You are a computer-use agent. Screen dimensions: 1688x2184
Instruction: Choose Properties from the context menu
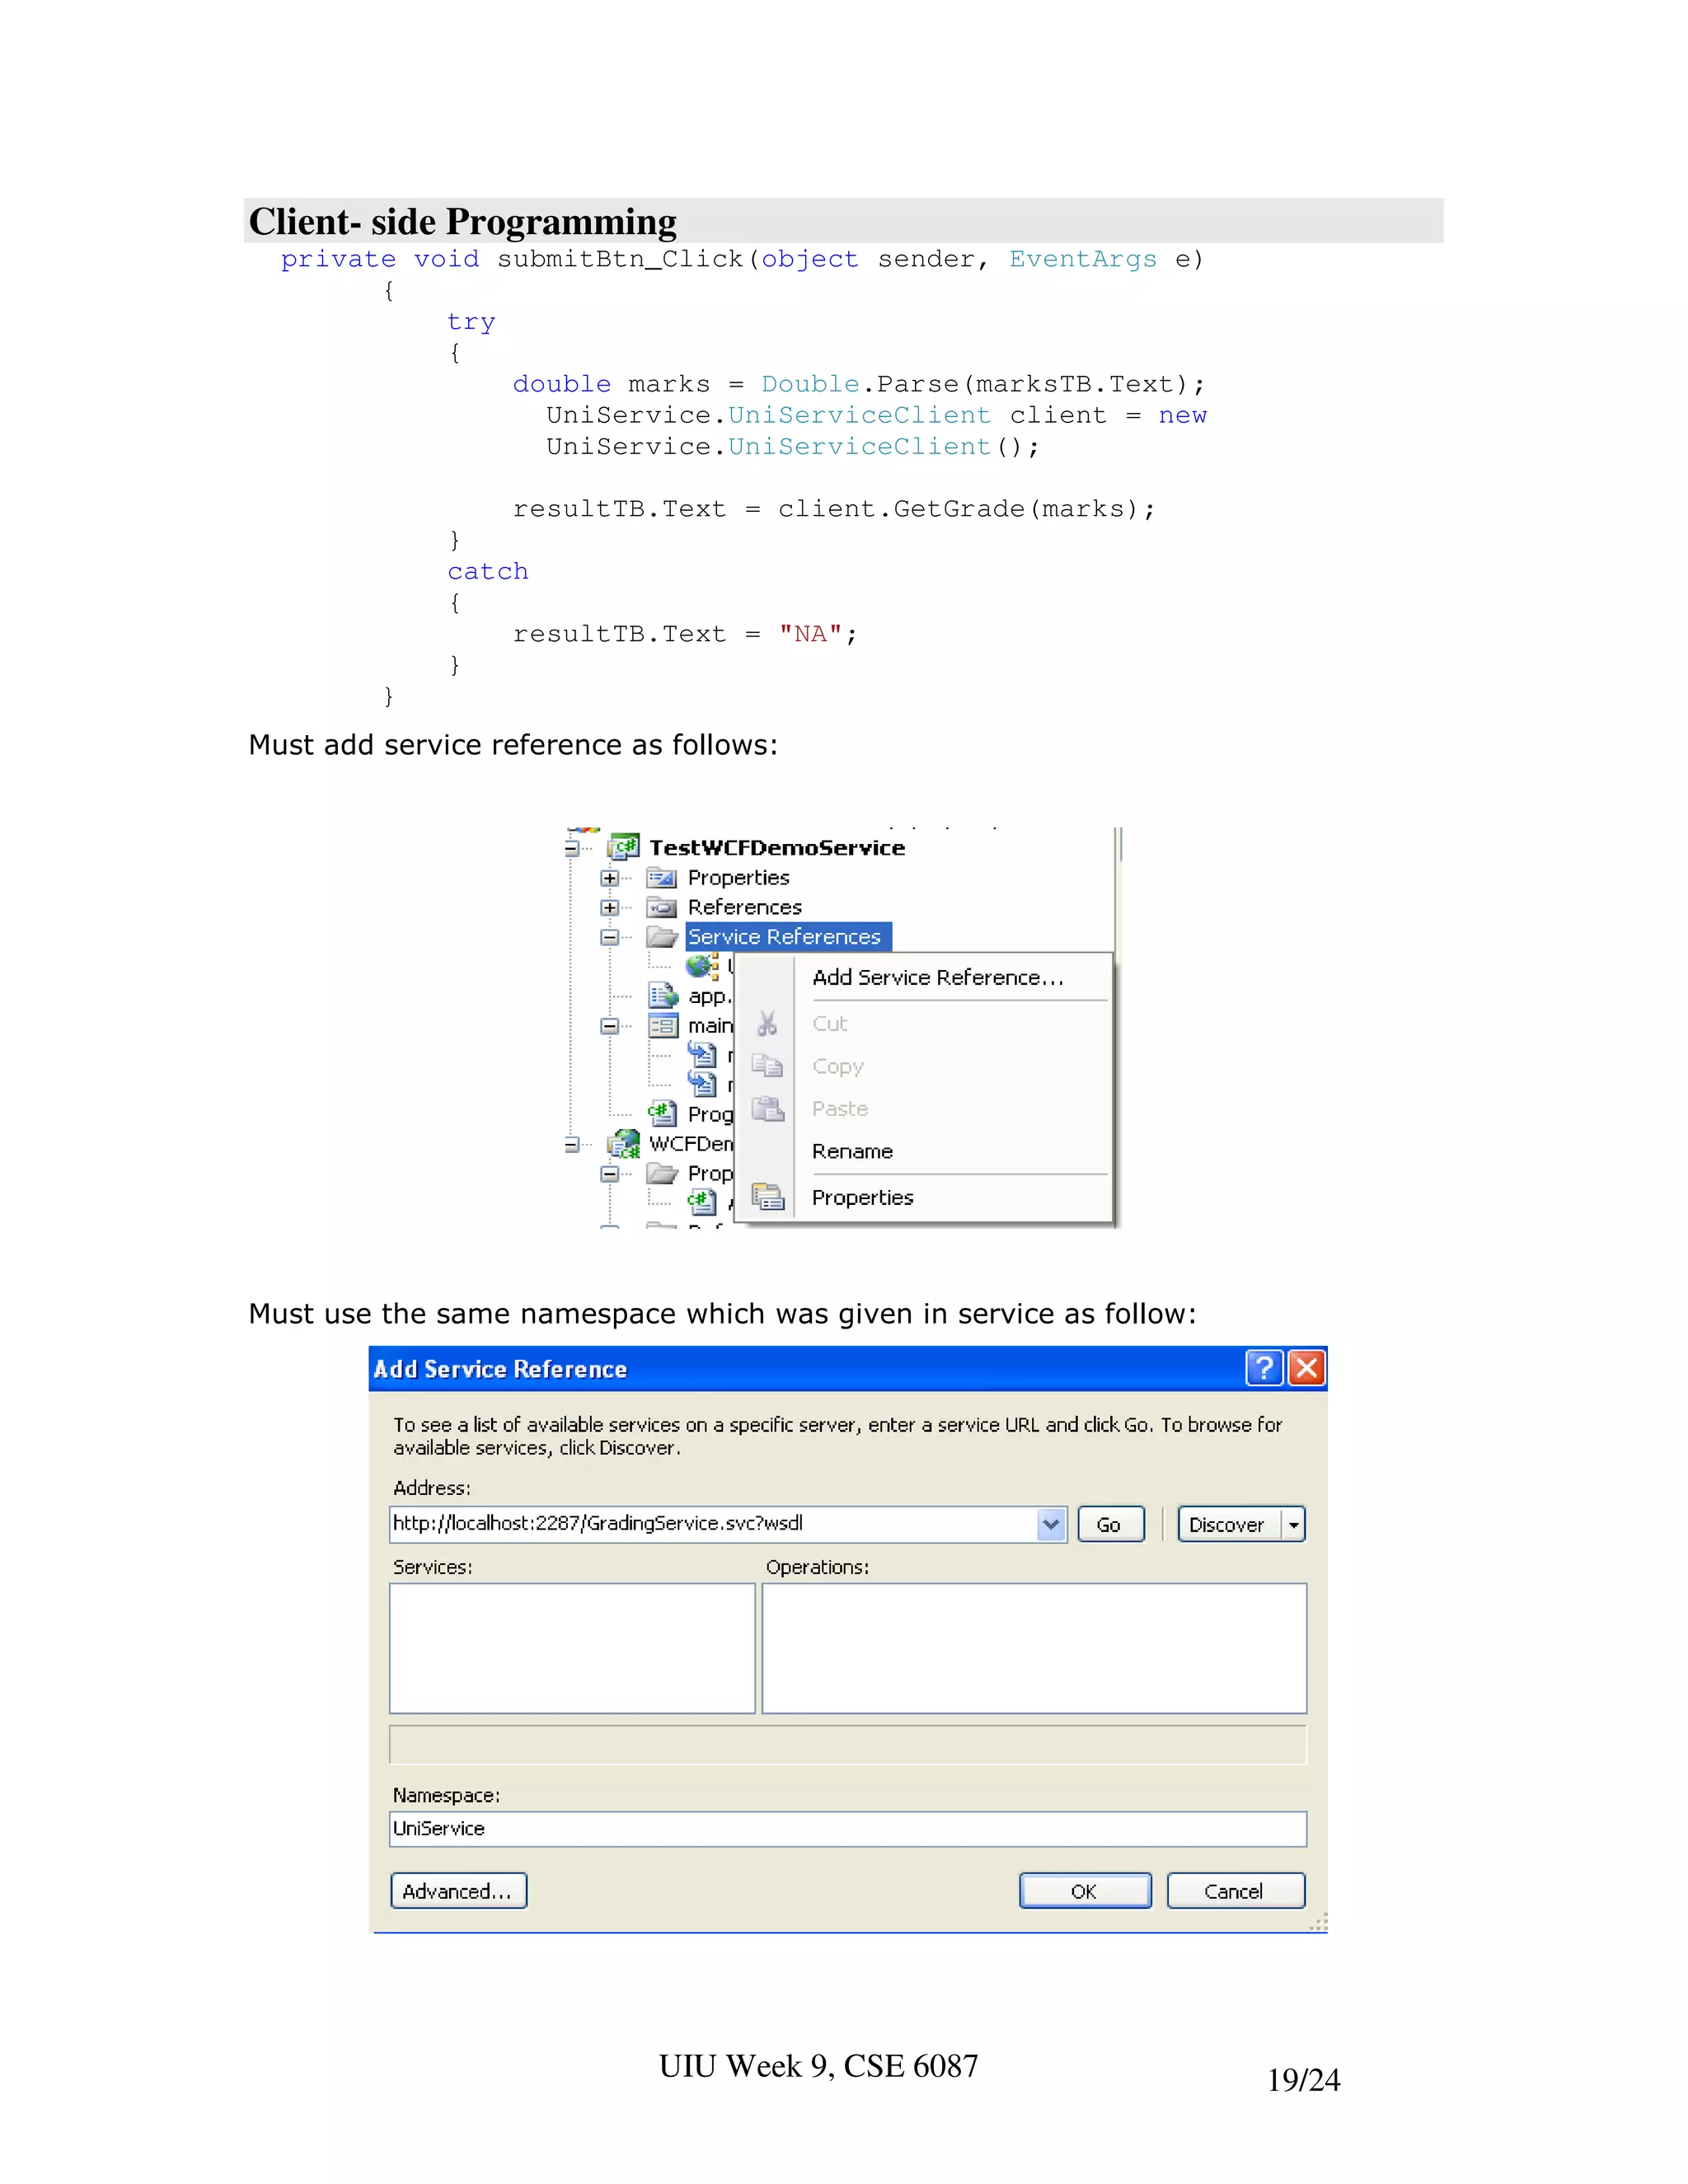pyautogui.click(x=862, y=1197)
